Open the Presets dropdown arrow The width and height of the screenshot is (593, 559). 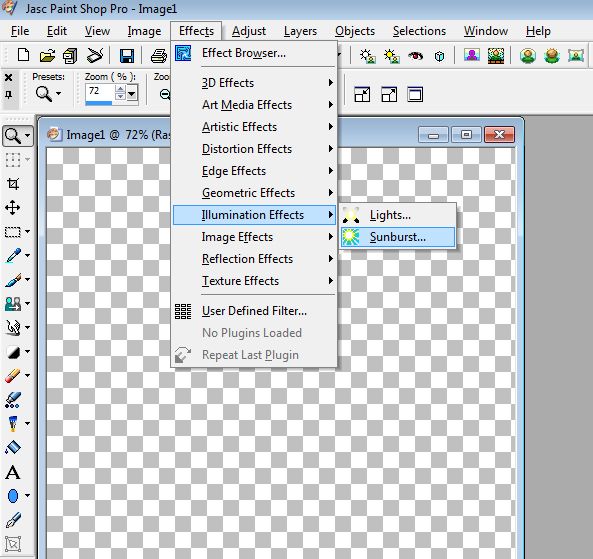tap(58, 93)
